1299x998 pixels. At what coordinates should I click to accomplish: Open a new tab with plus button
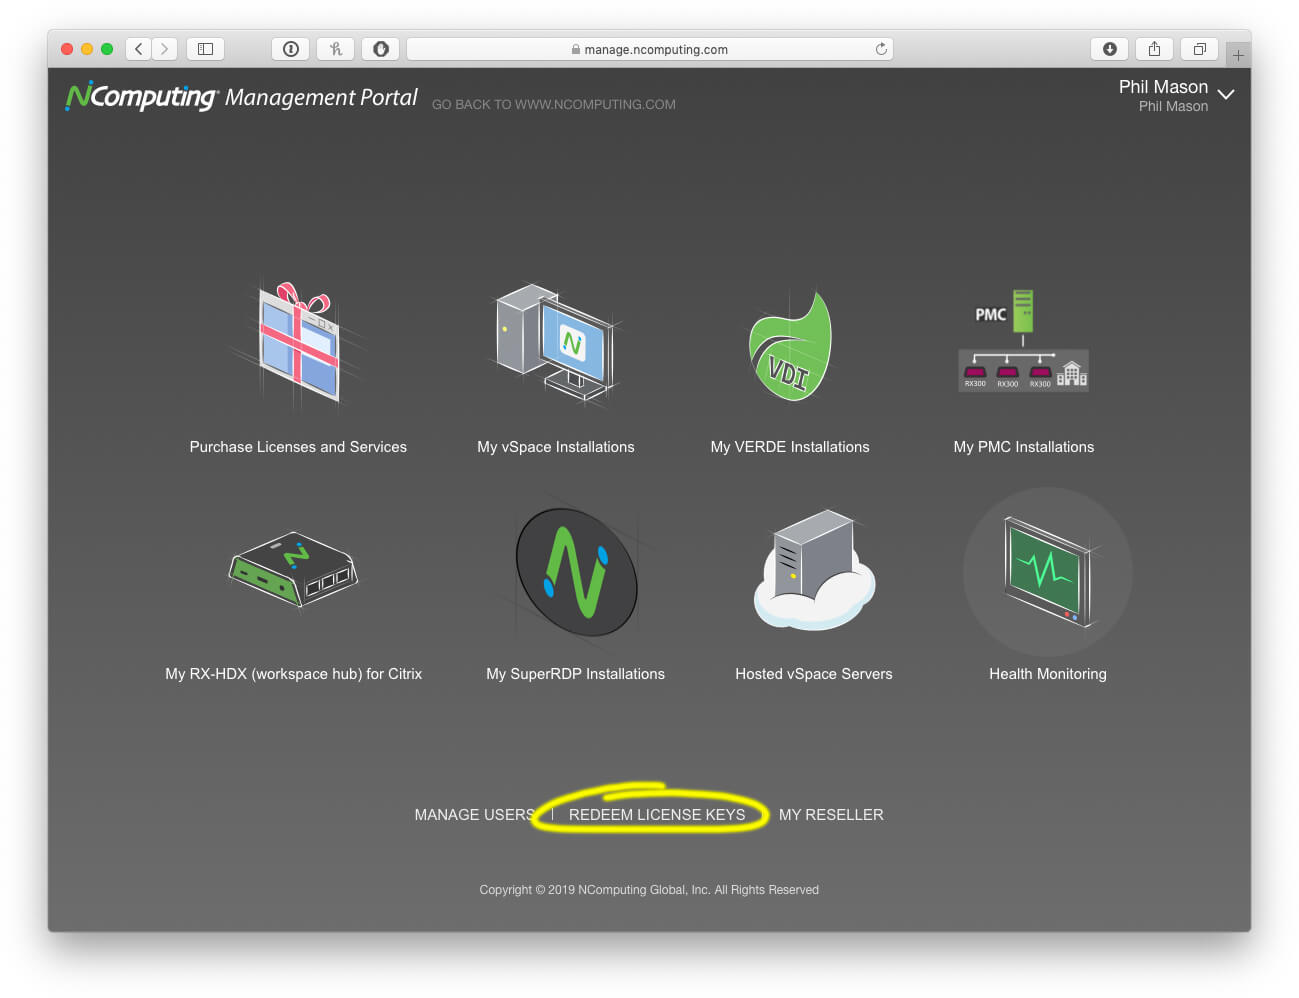coord(1238,55)
